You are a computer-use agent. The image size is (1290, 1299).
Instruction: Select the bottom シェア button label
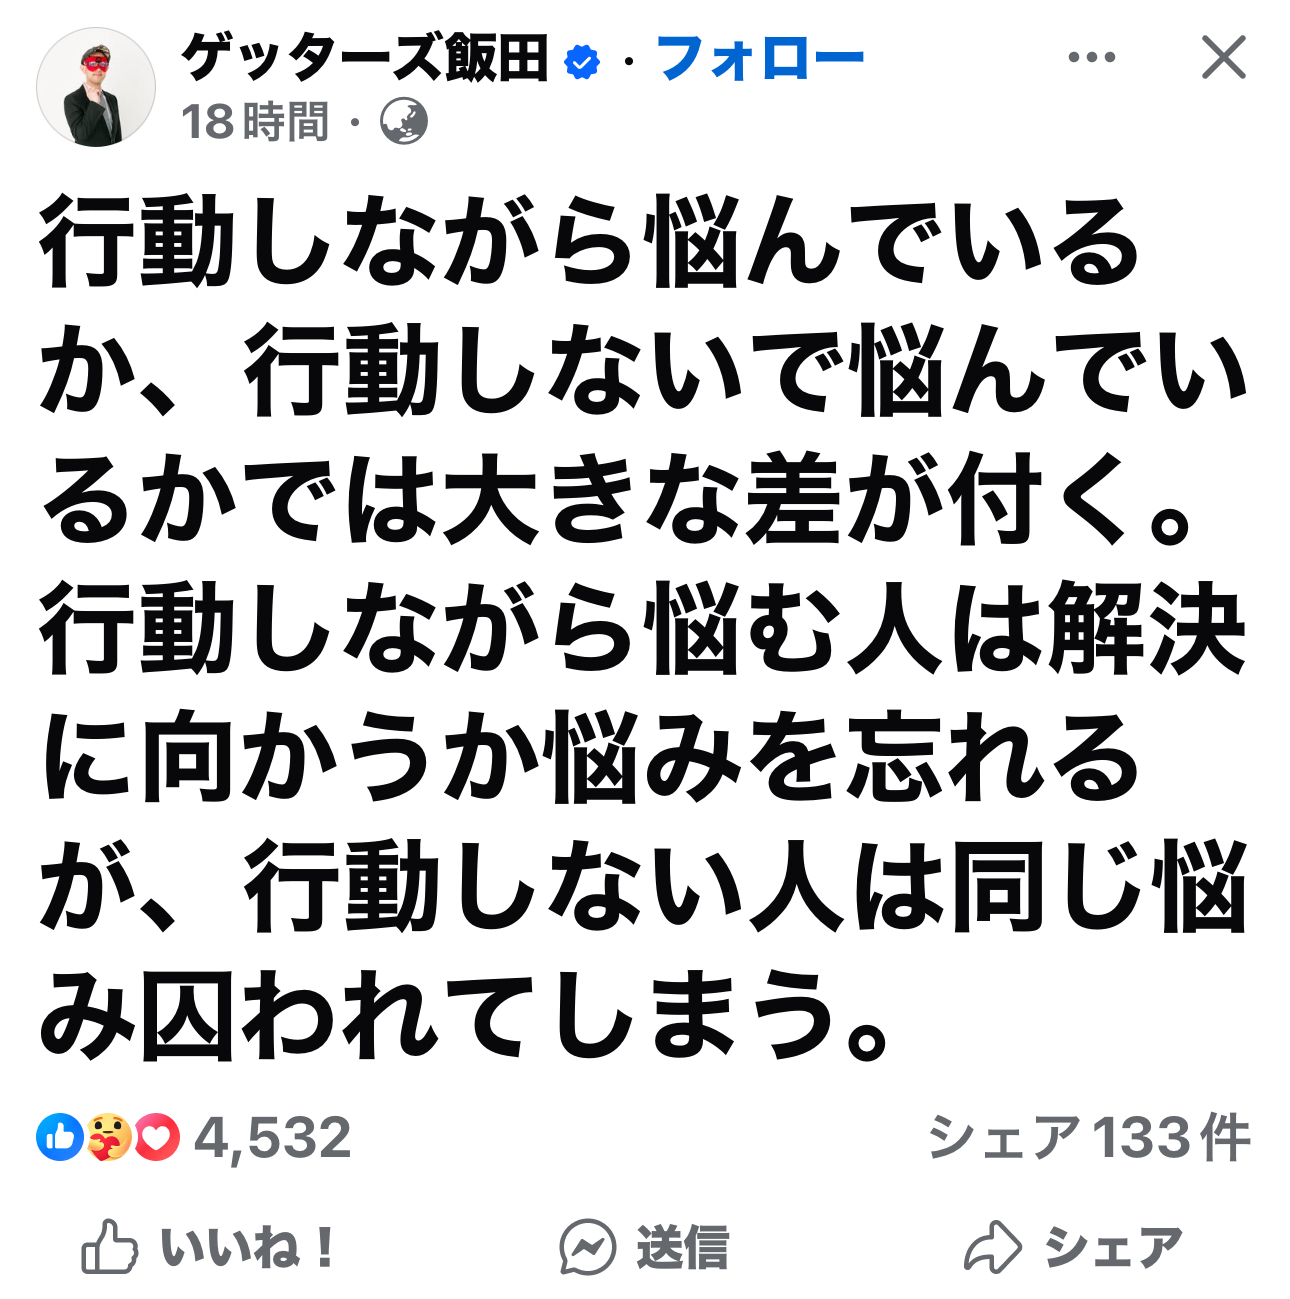click(x=1114, y=1248)
